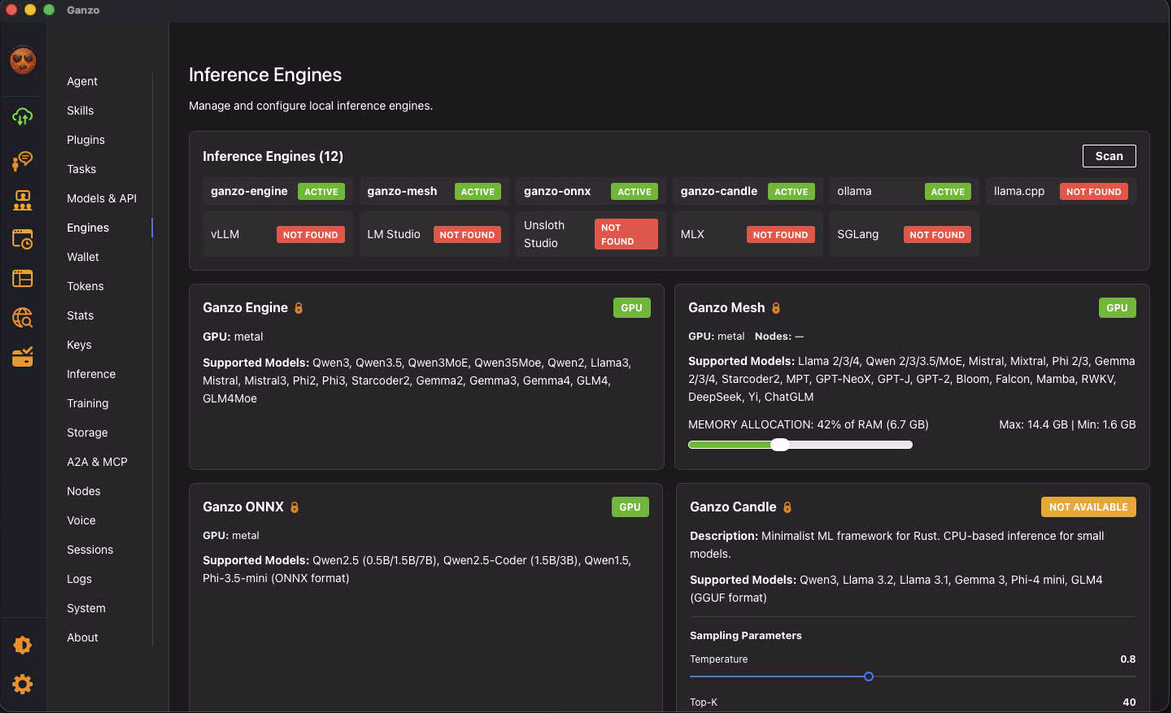Click the Ganzo avatar logo
The width and height of the screenshot is (1171, 713).
click(22, 60)
